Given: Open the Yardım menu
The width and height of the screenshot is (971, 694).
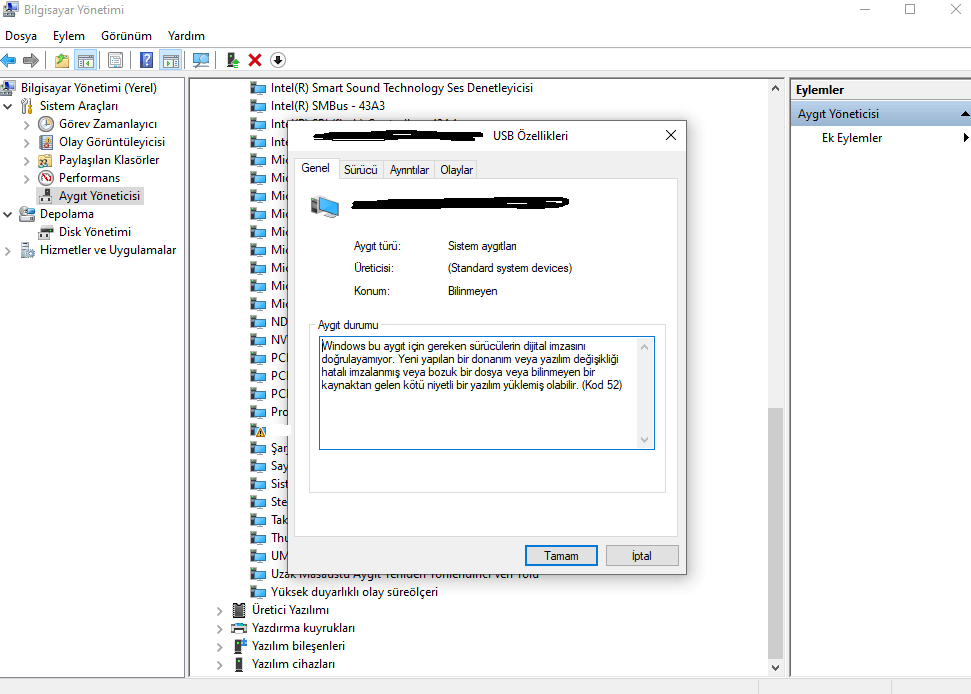Looking at the screenshot, I should [186, 36].
